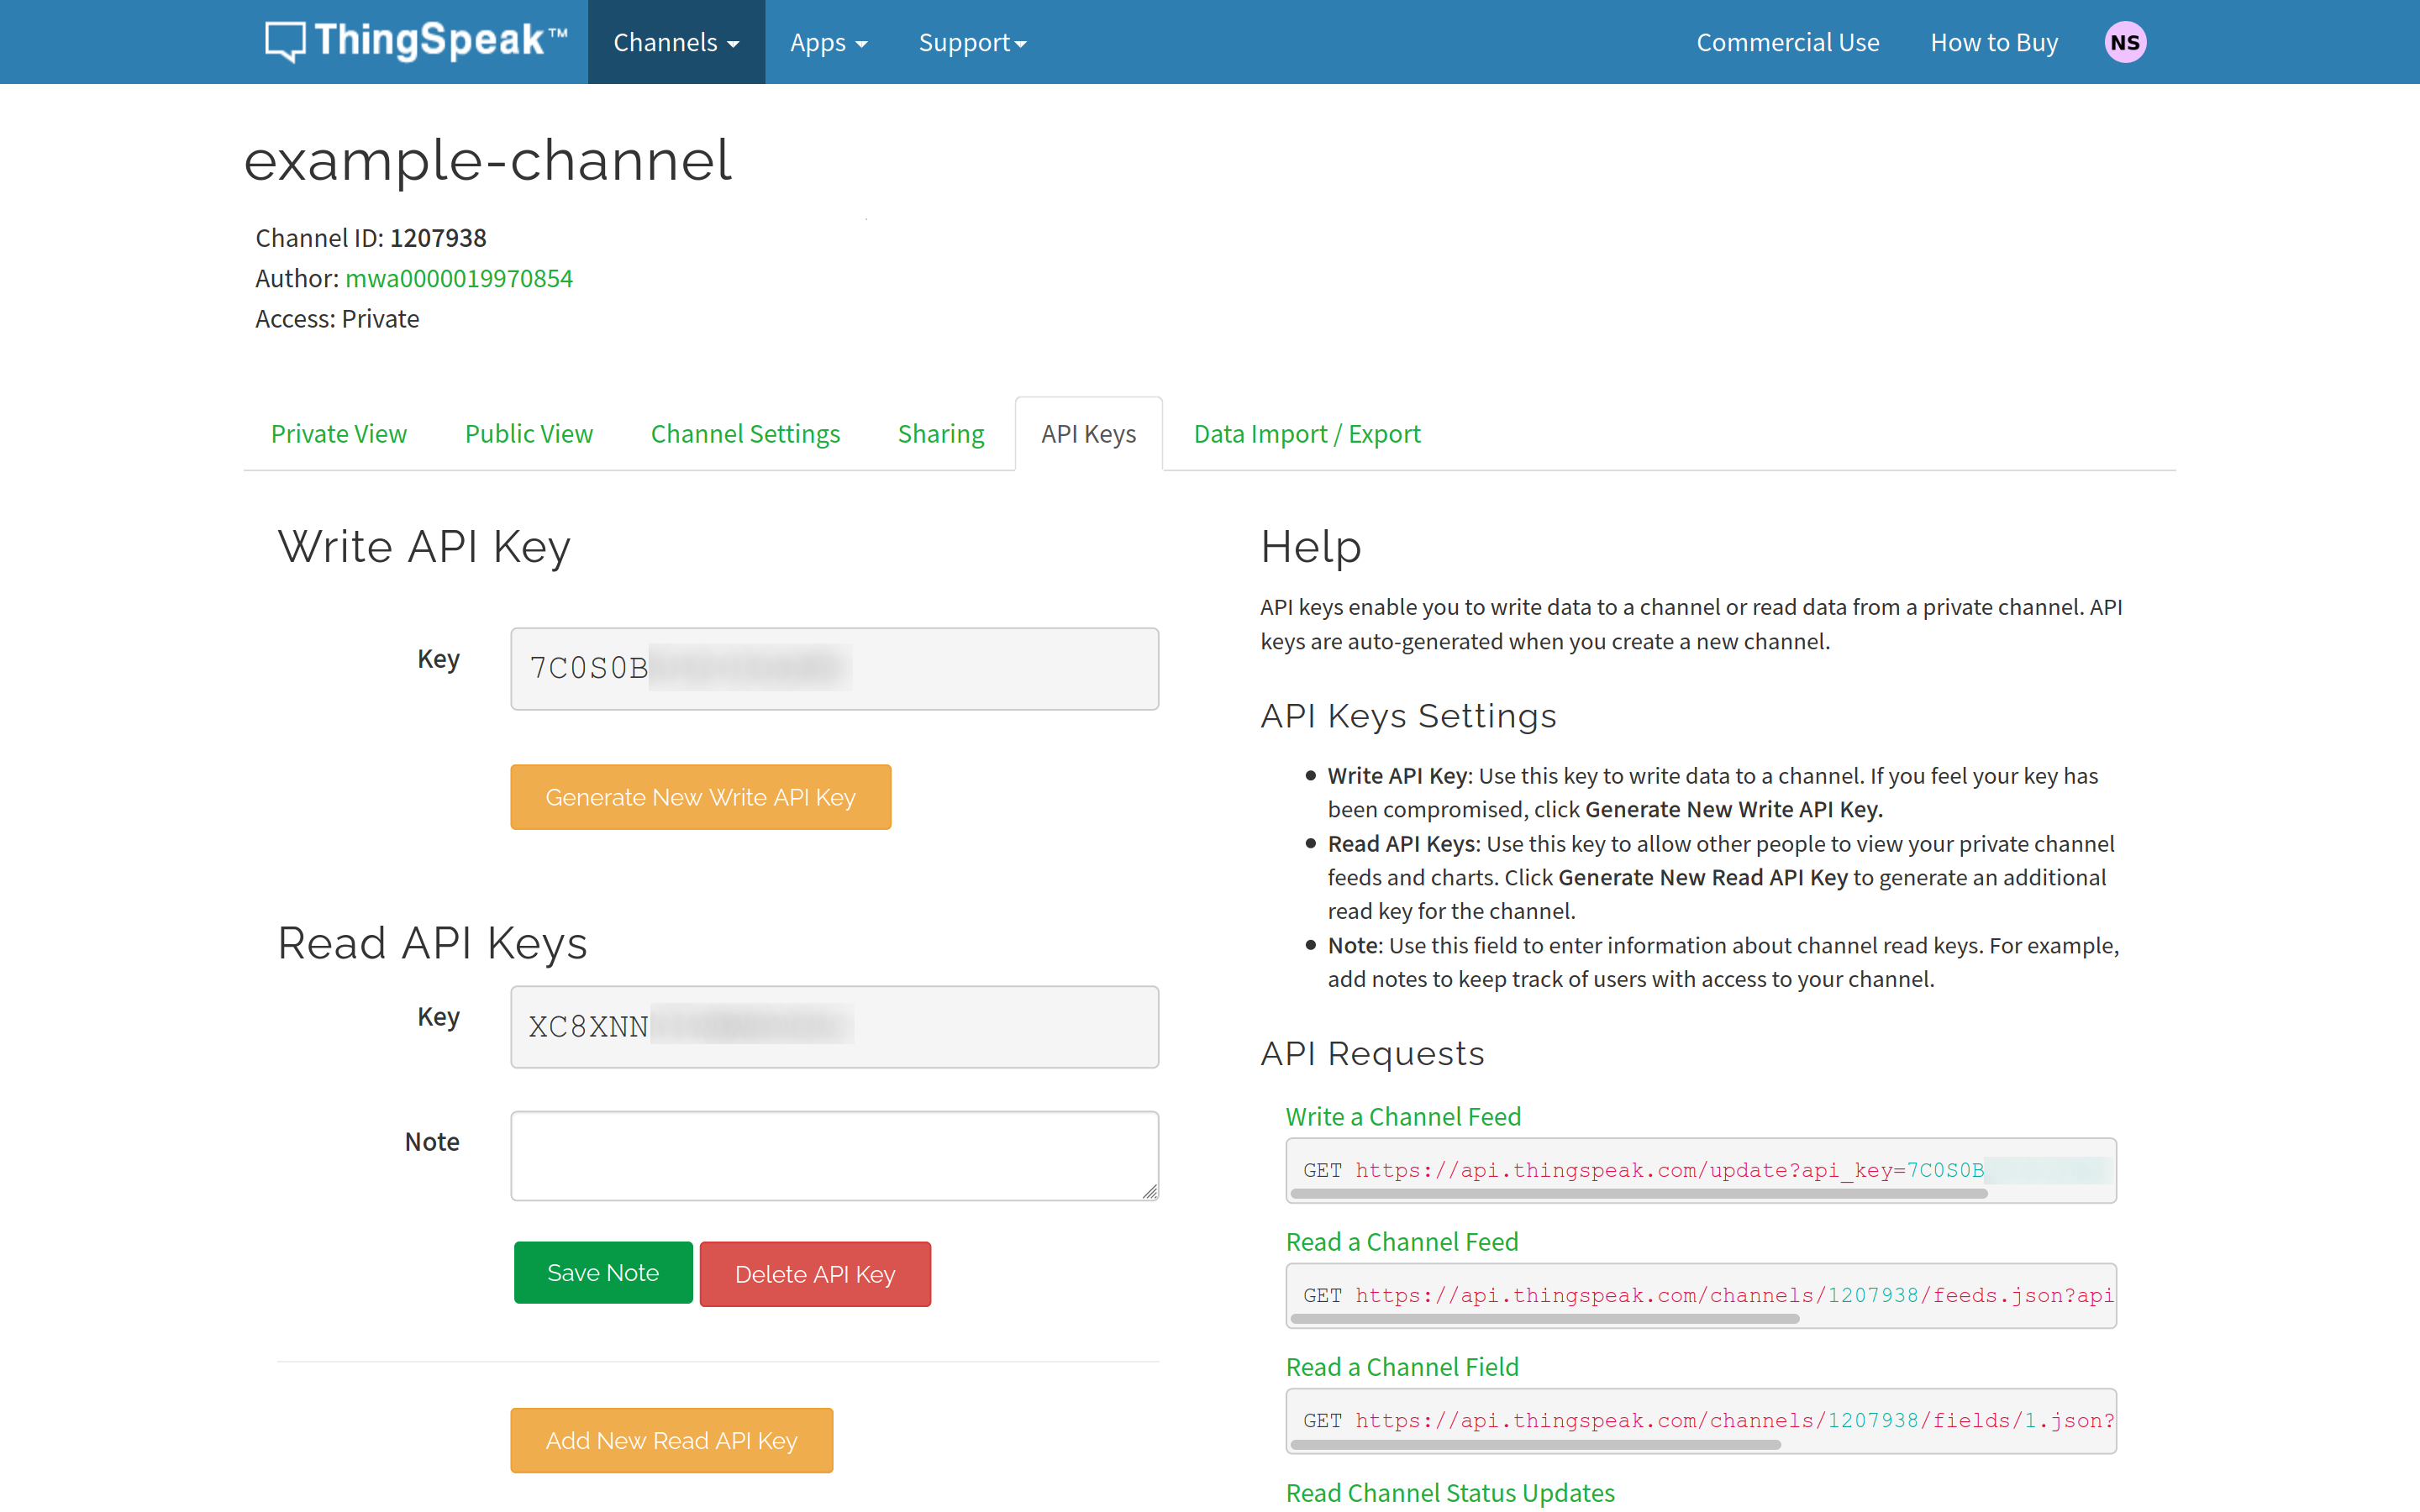
Task: Click inside the Note text area
Action: pyautogui.click(x=834, y=1155)
